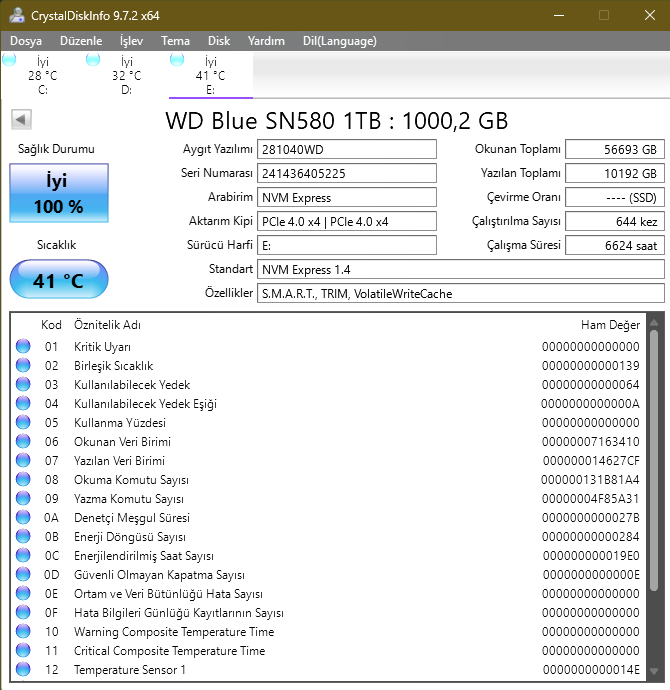
Task: Click the İyi 100 % health status button
Action: click(59, 193)
